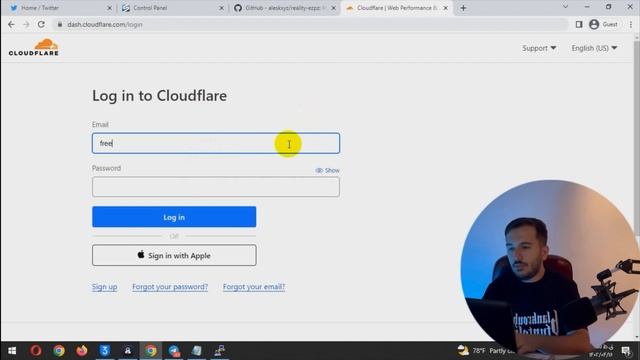Open Forgot your email link
640x360 pixels.
(x=254, y=287)
